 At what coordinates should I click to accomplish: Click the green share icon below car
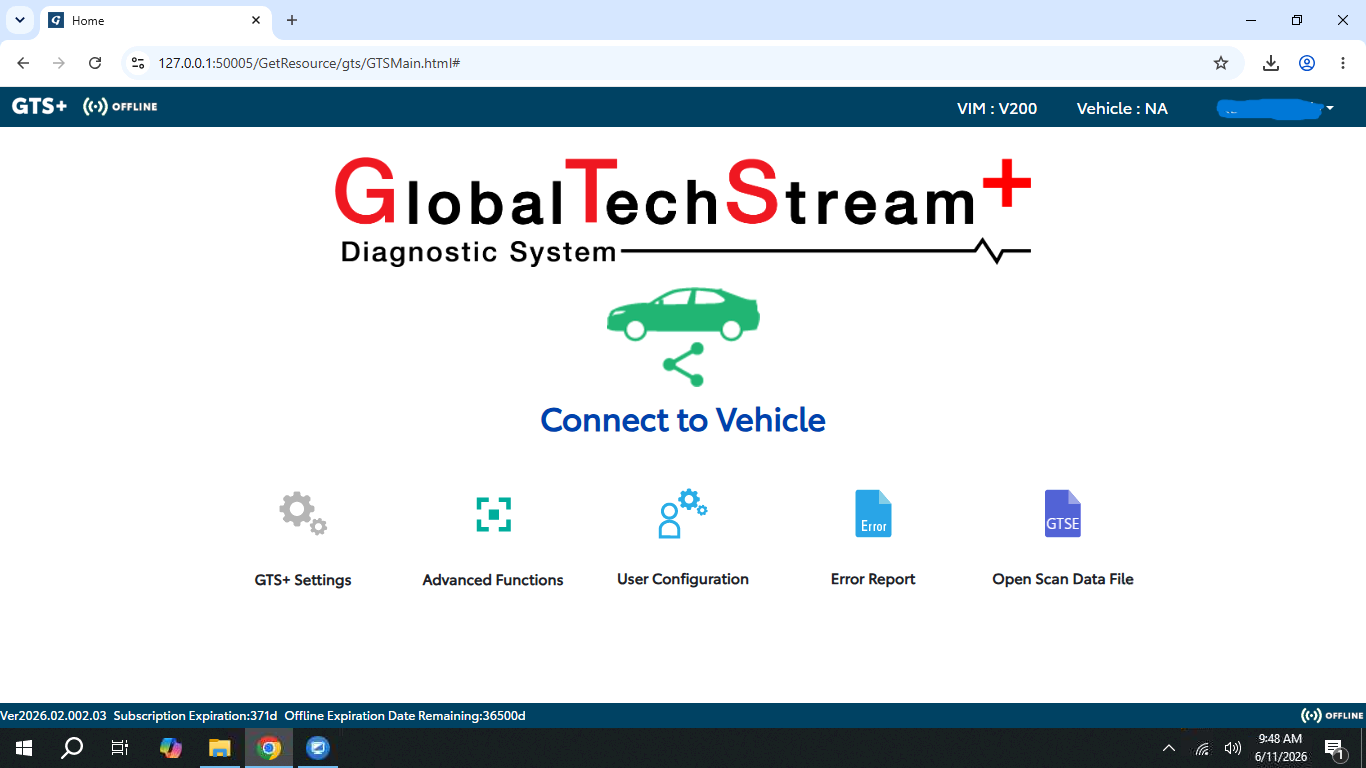(x=684, y=365)
